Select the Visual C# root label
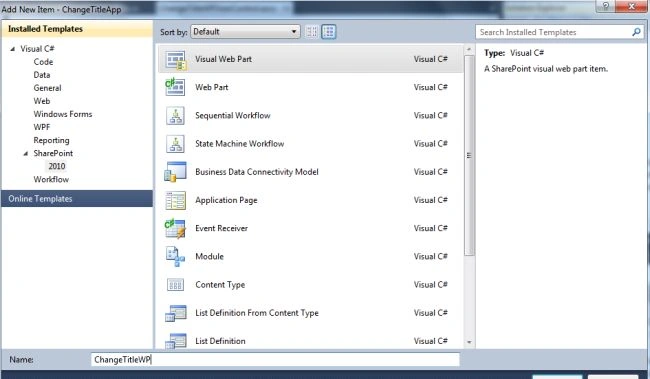The height and width of the screenshot is (379, 650). coord(37,49)
